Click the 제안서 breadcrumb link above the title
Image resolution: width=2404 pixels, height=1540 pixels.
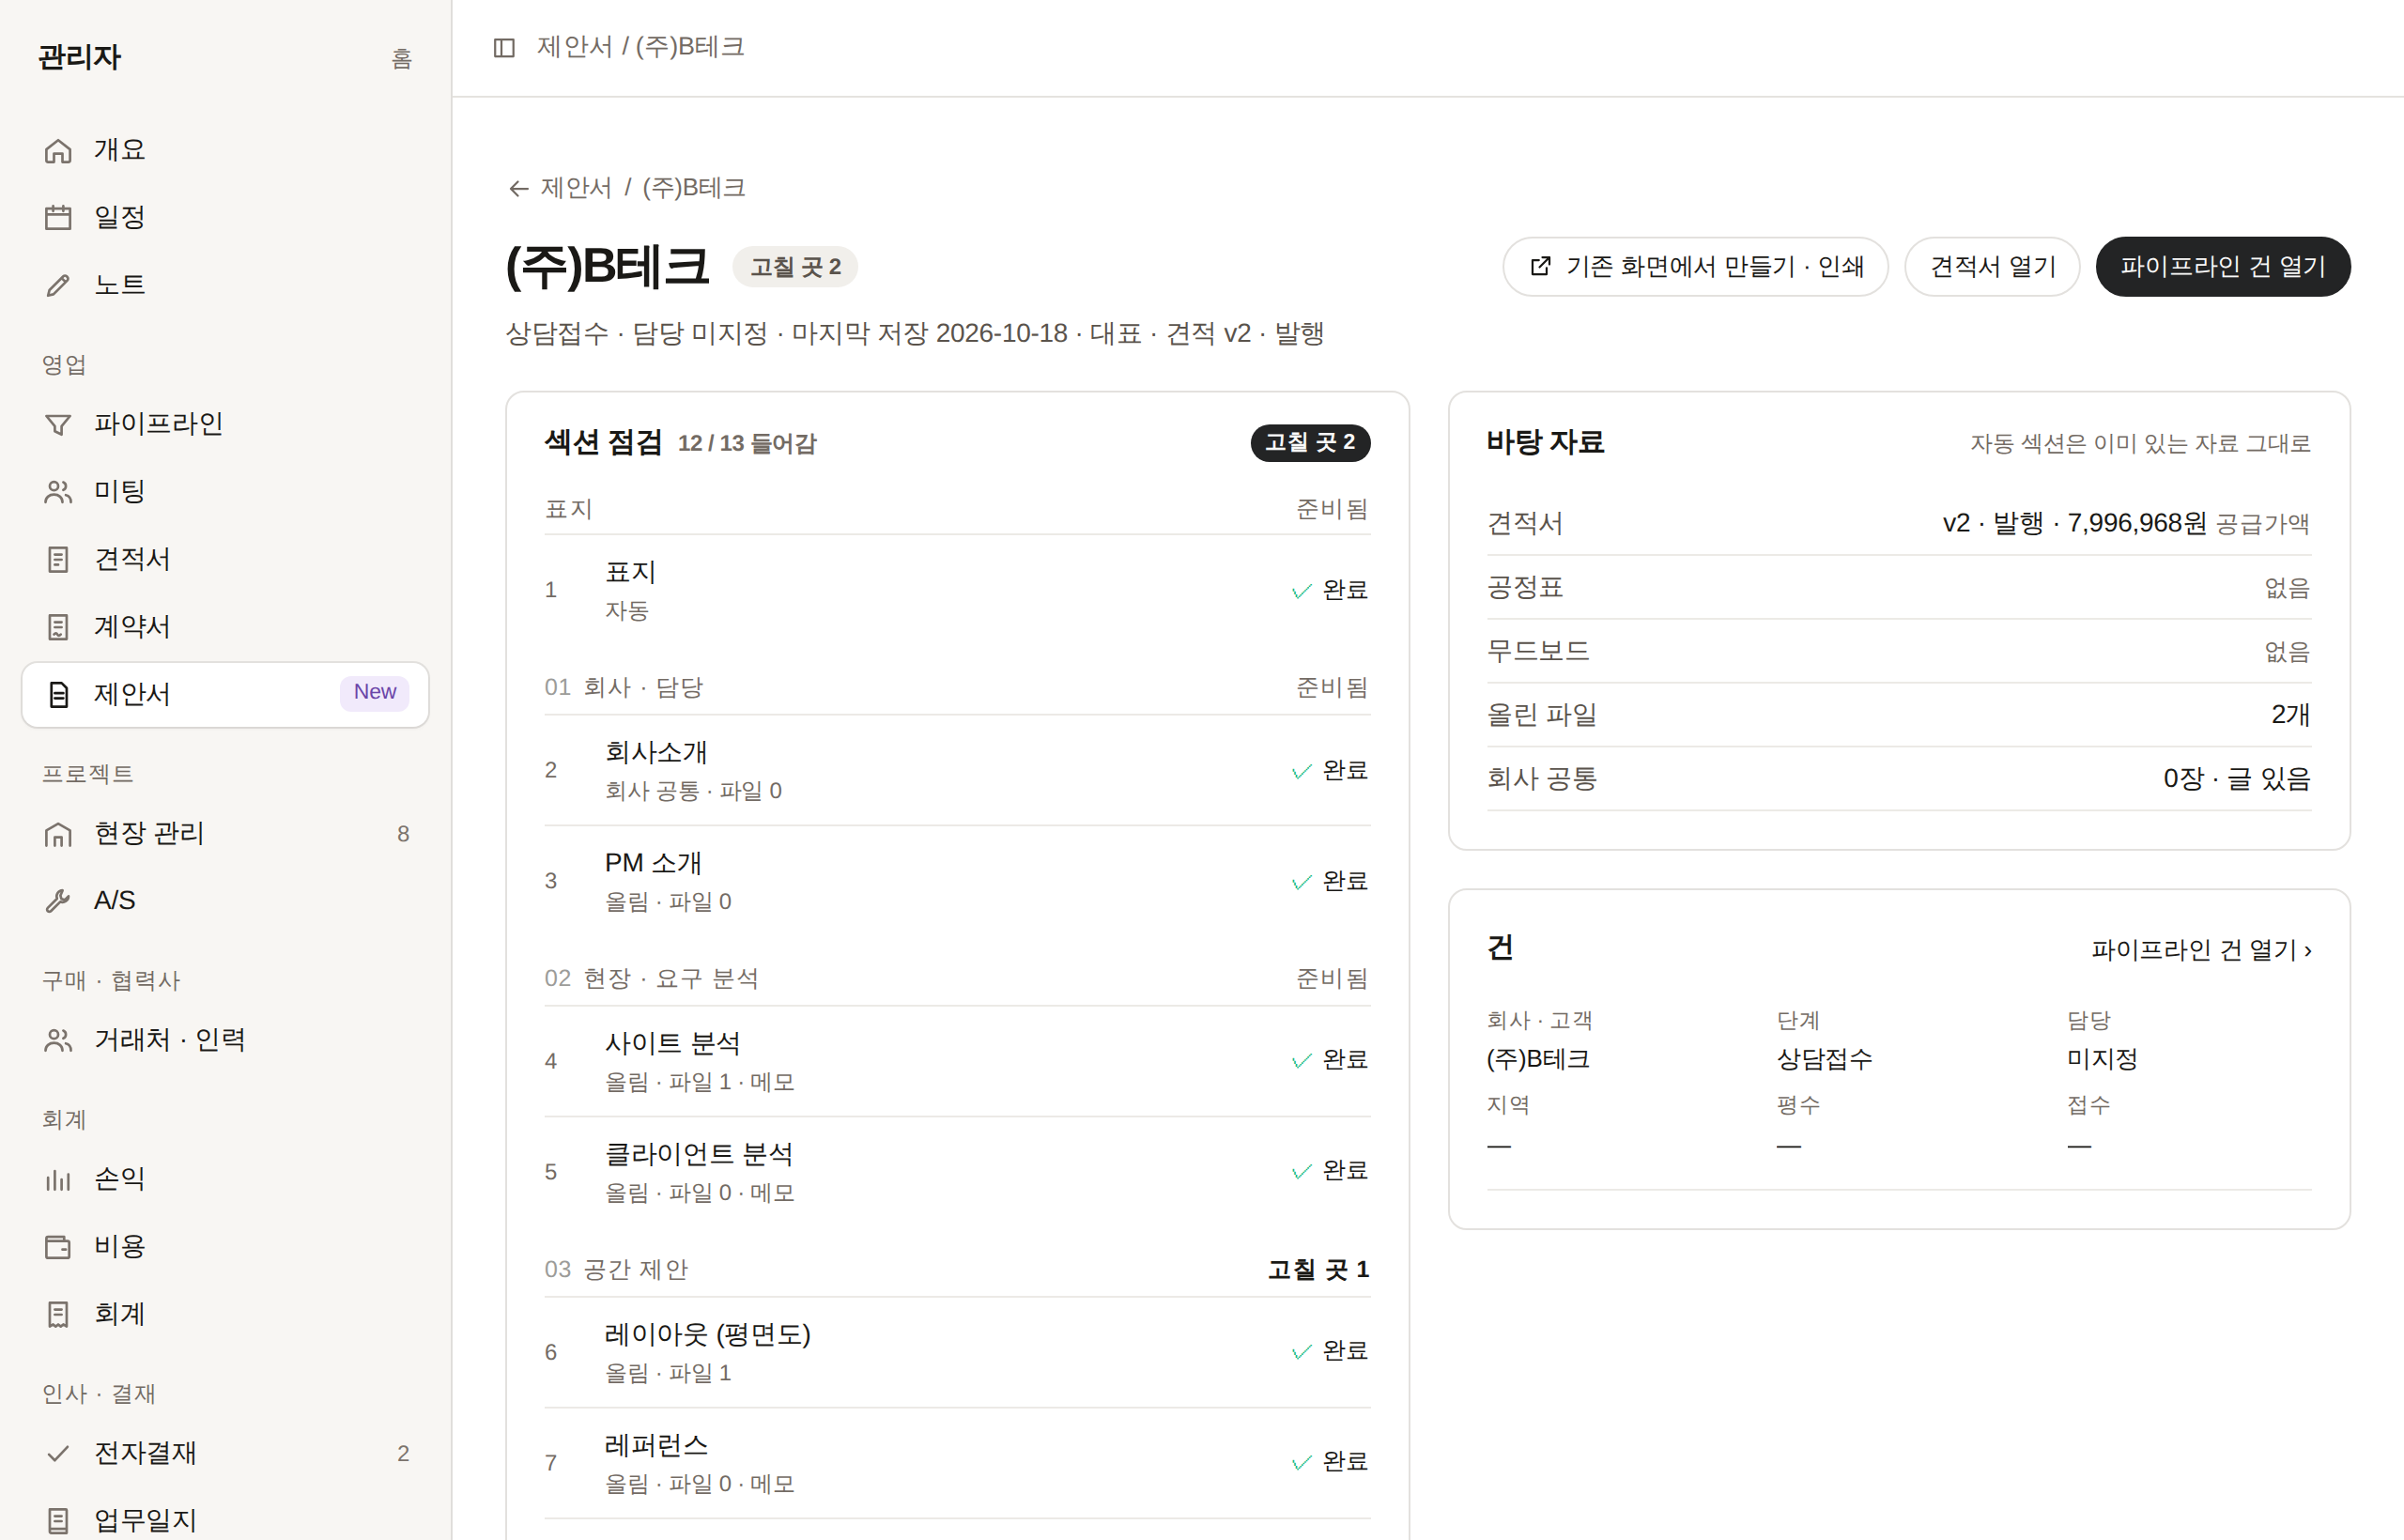coord(576,188)
